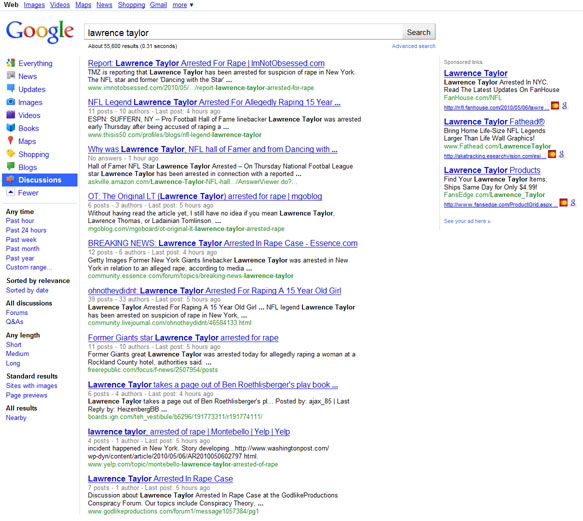Viewport: 583px width, 521px height.
Task: Filter results to Past month
Action: (22, 248)
